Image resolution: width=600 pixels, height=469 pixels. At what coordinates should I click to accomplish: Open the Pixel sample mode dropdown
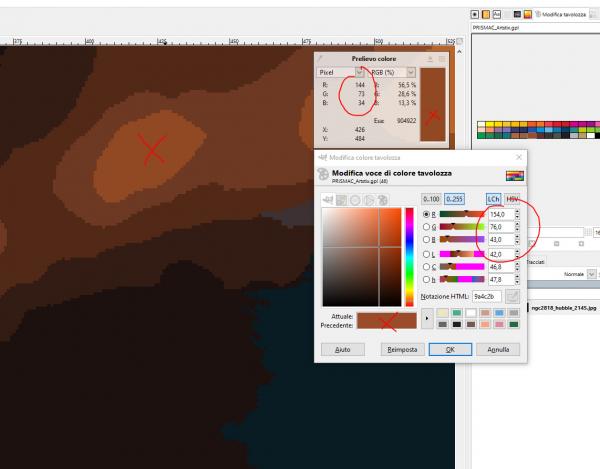pyautogui.click(x=340, y=72)
